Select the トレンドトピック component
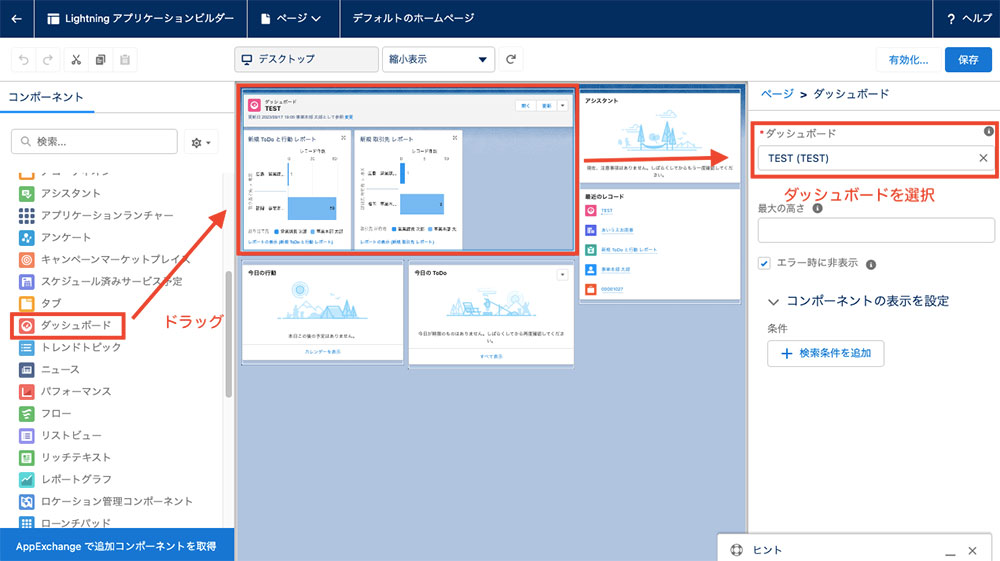The height and width of the screenshot is (561, 1000). tap(70, 347)
